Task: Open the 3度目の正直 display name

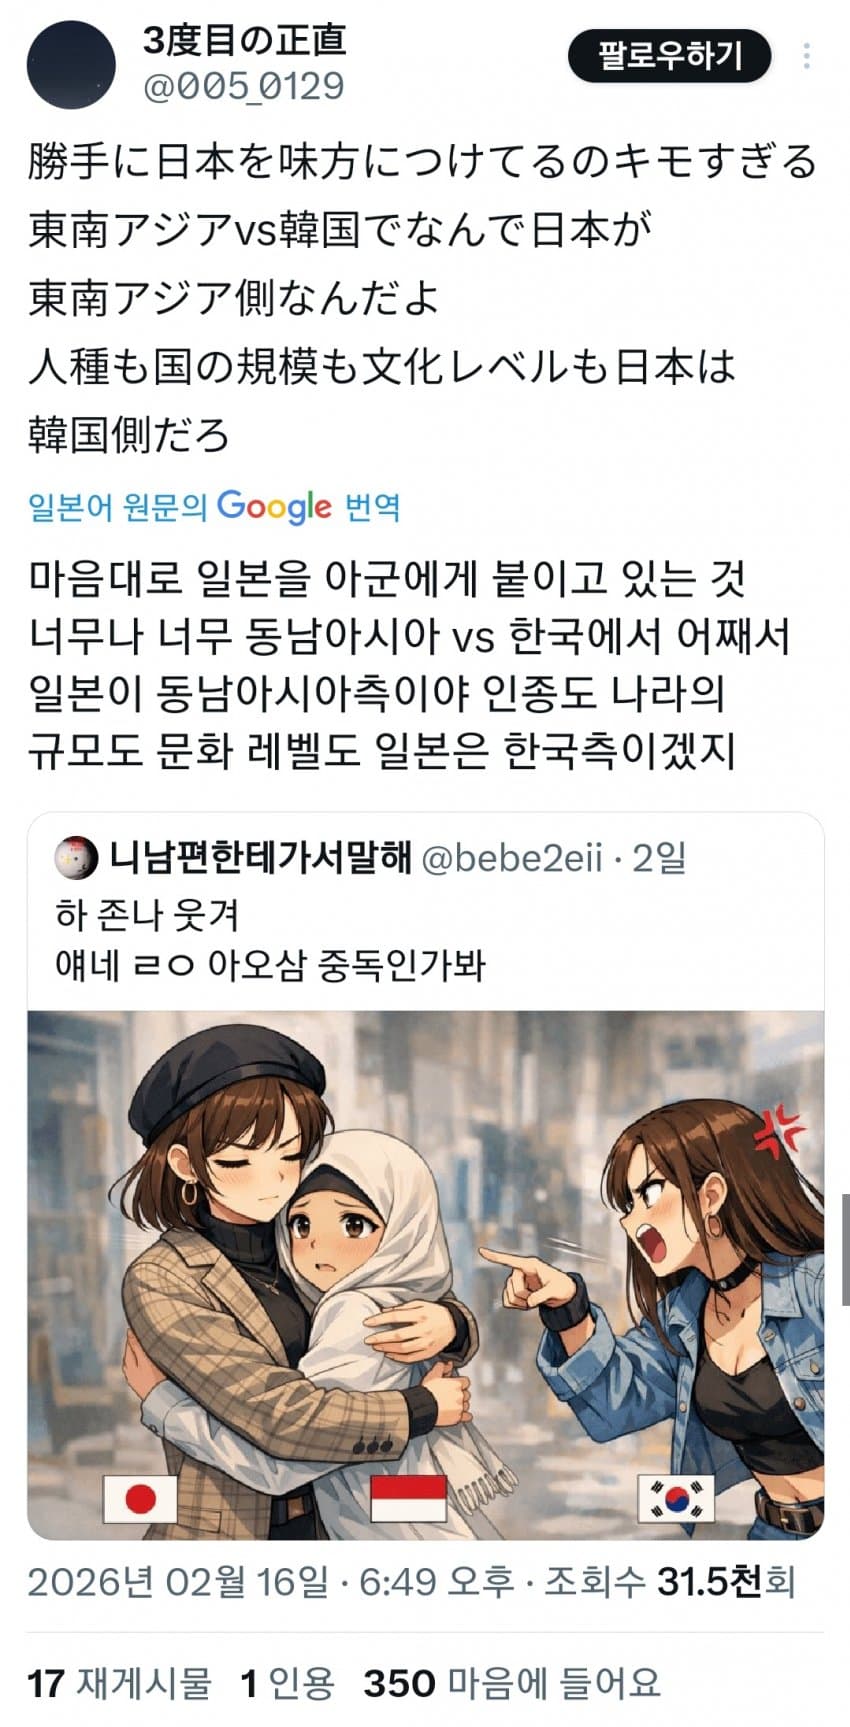Action: [x=245, y=41]
